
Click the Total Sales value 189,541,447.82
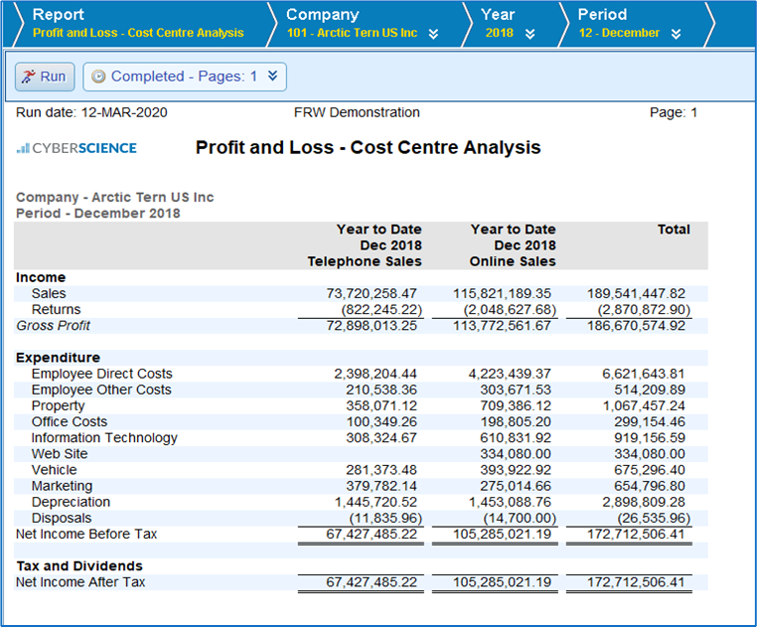pyautogui.click(x=636, y=293)
